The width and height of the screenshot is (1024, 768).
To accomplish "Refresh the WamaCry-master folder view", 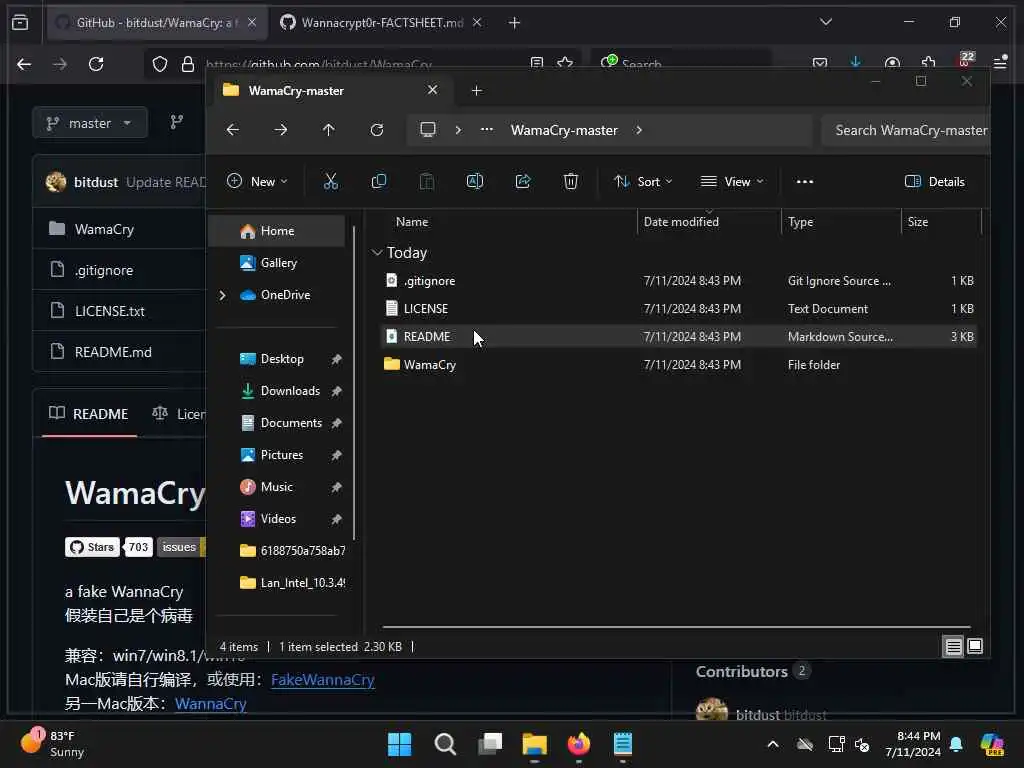I will pos(377,130).
